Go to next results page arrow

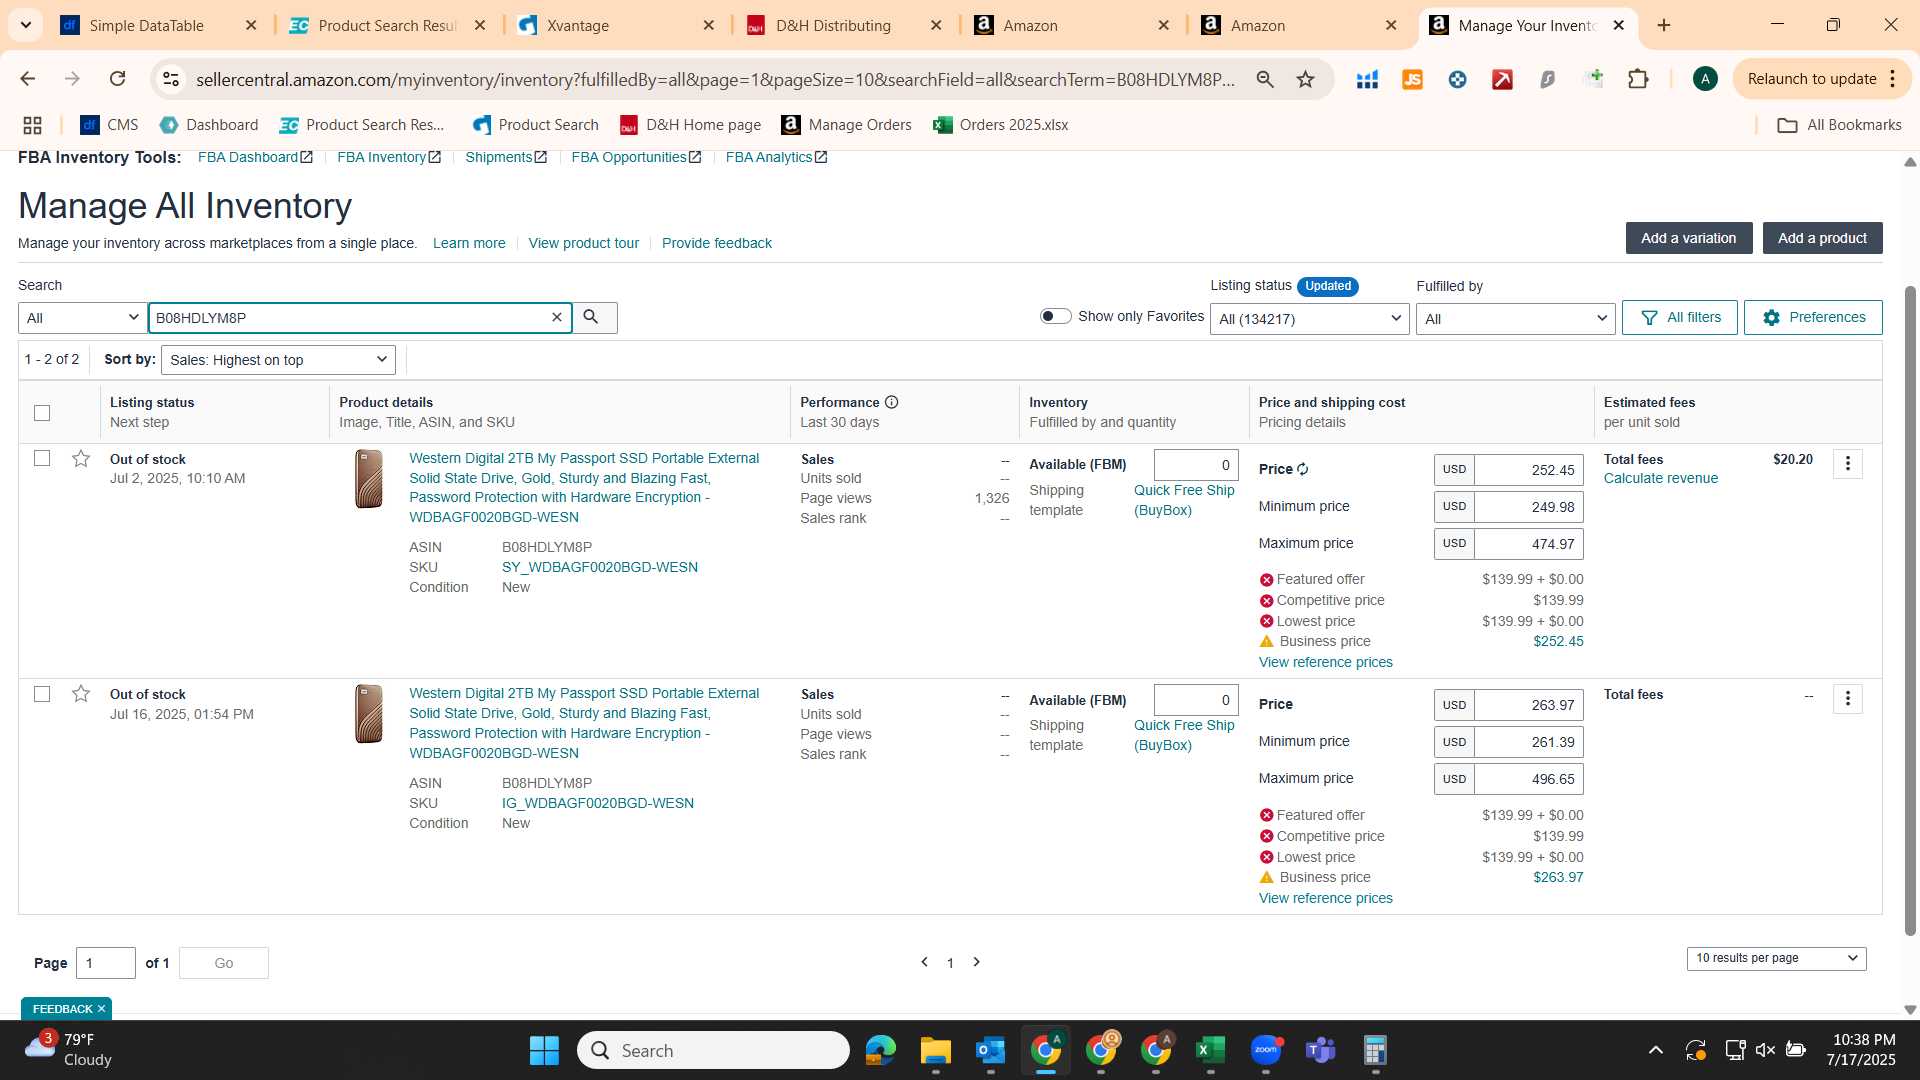[x=977, y=962]
